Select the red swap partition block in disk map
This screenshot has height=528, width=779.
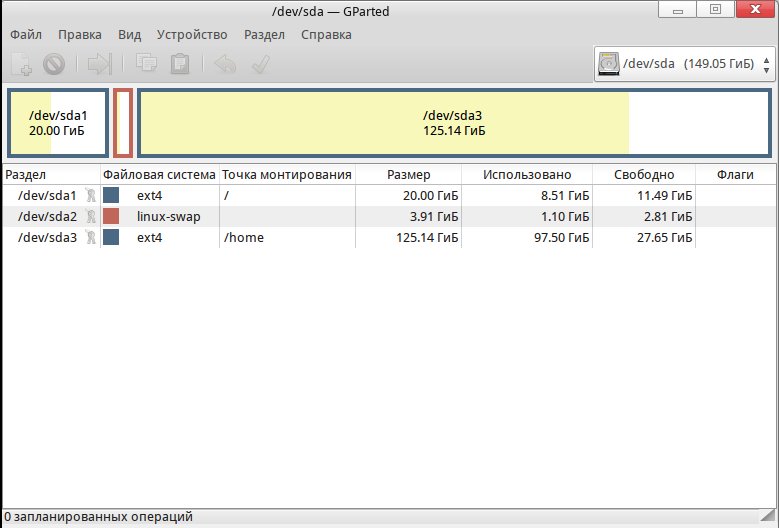(x=123, y=123)
